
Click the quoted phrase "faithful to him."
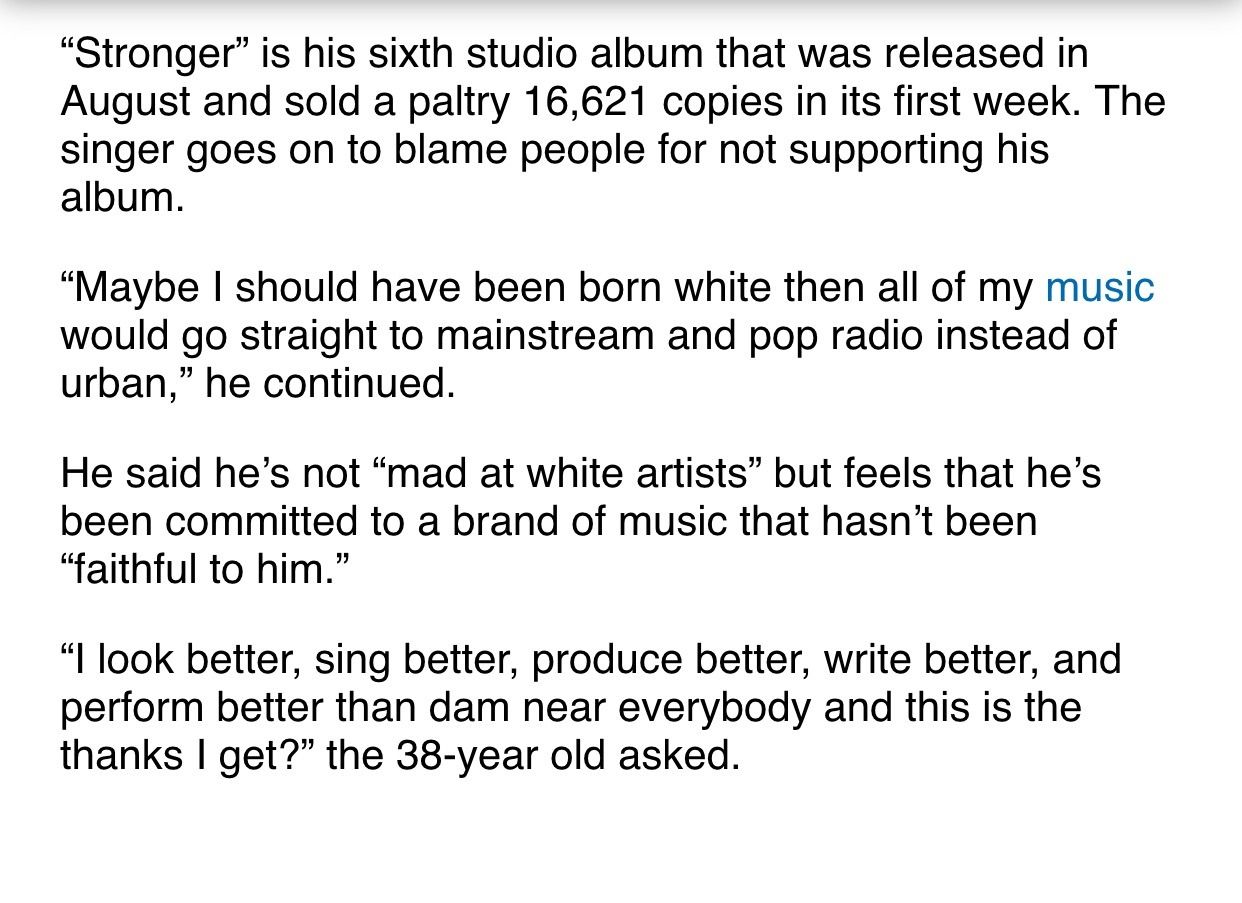tap(201, 568)
